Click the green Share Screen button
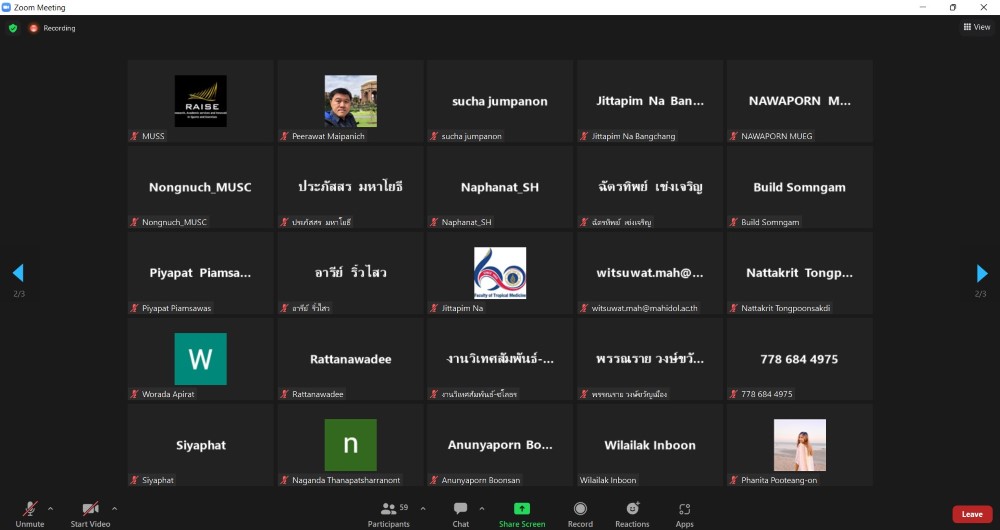This screenshot has height=530, width=1000. point(522,513)
